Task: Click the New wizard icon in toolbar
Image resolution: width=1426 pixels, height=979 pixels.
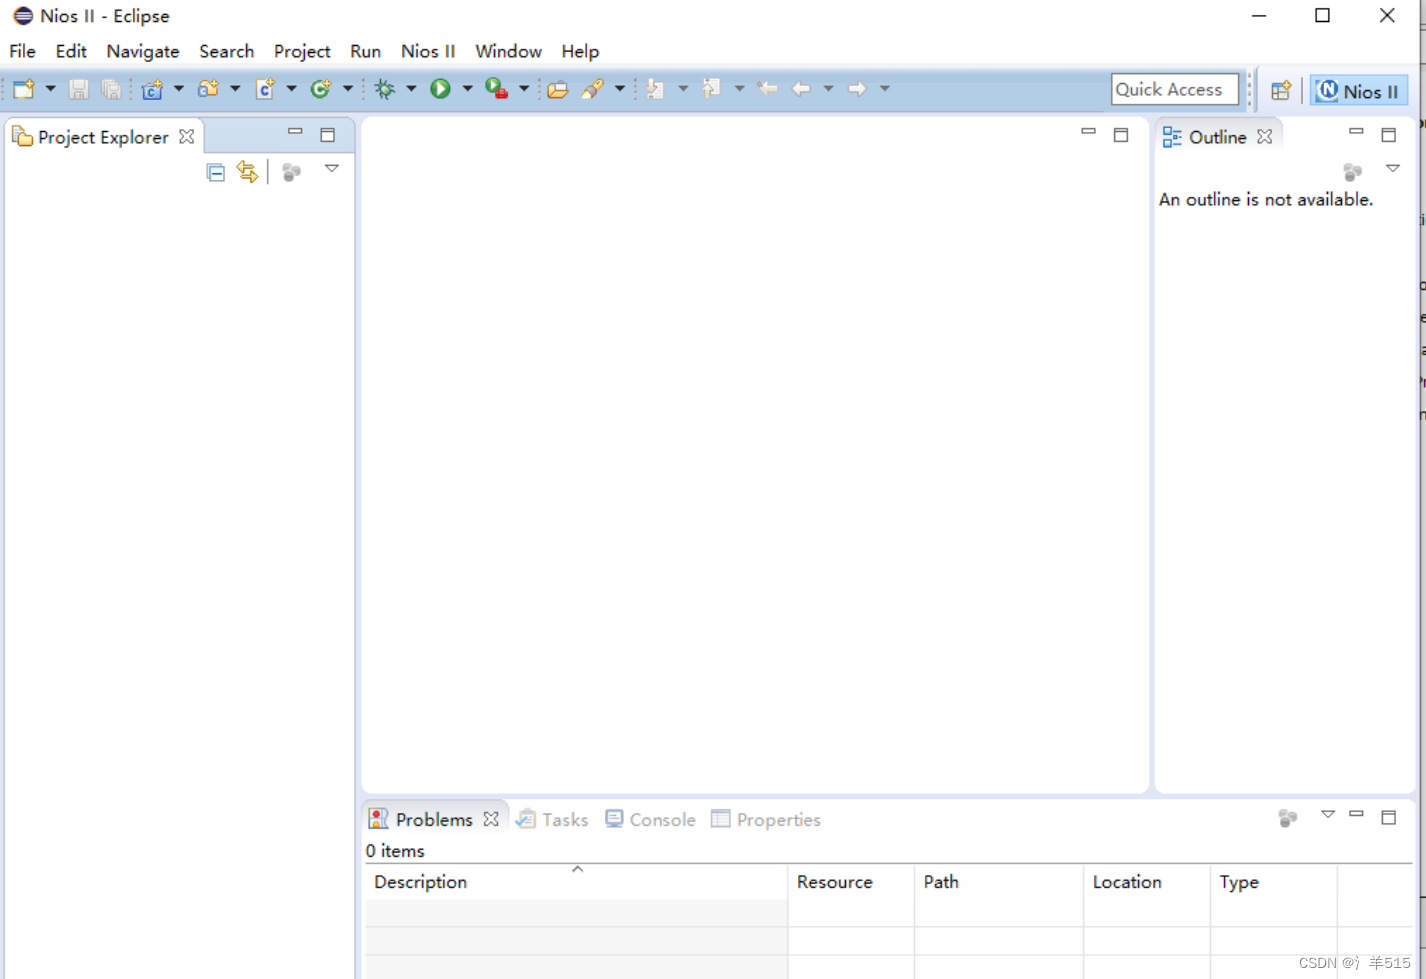Action: click(24, 89)
